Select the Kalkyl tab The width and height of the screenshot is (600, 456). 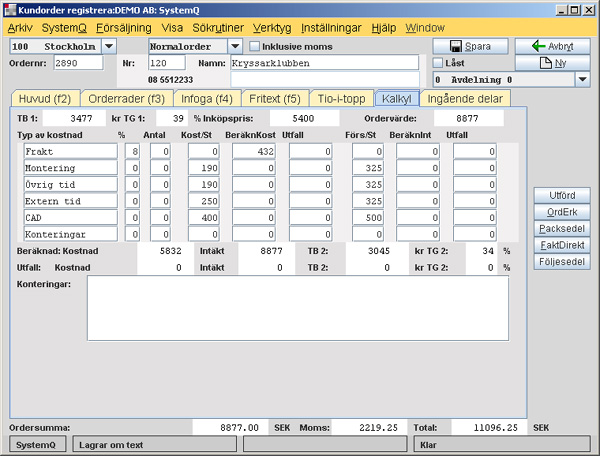pos(397,99)
